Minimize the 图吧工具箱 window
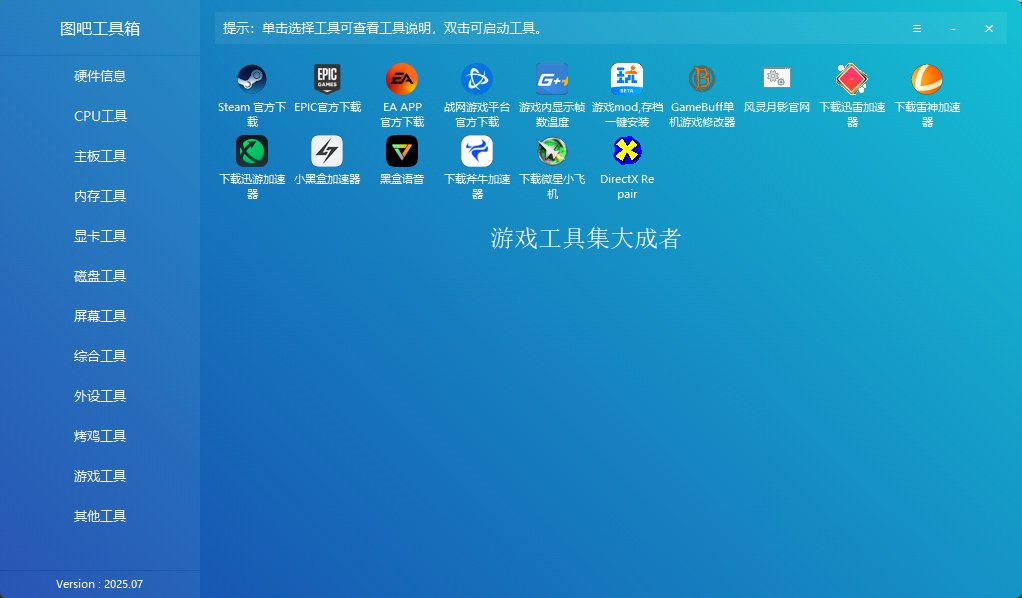Screen dimensions: 1022x598 click(953, 29)
